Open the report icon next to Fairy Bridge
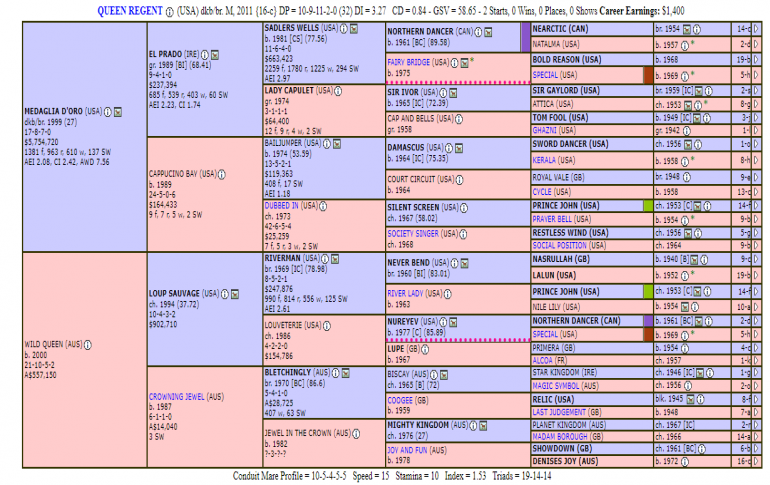Screen dimensions: 770x485 [x=465, y=63]
